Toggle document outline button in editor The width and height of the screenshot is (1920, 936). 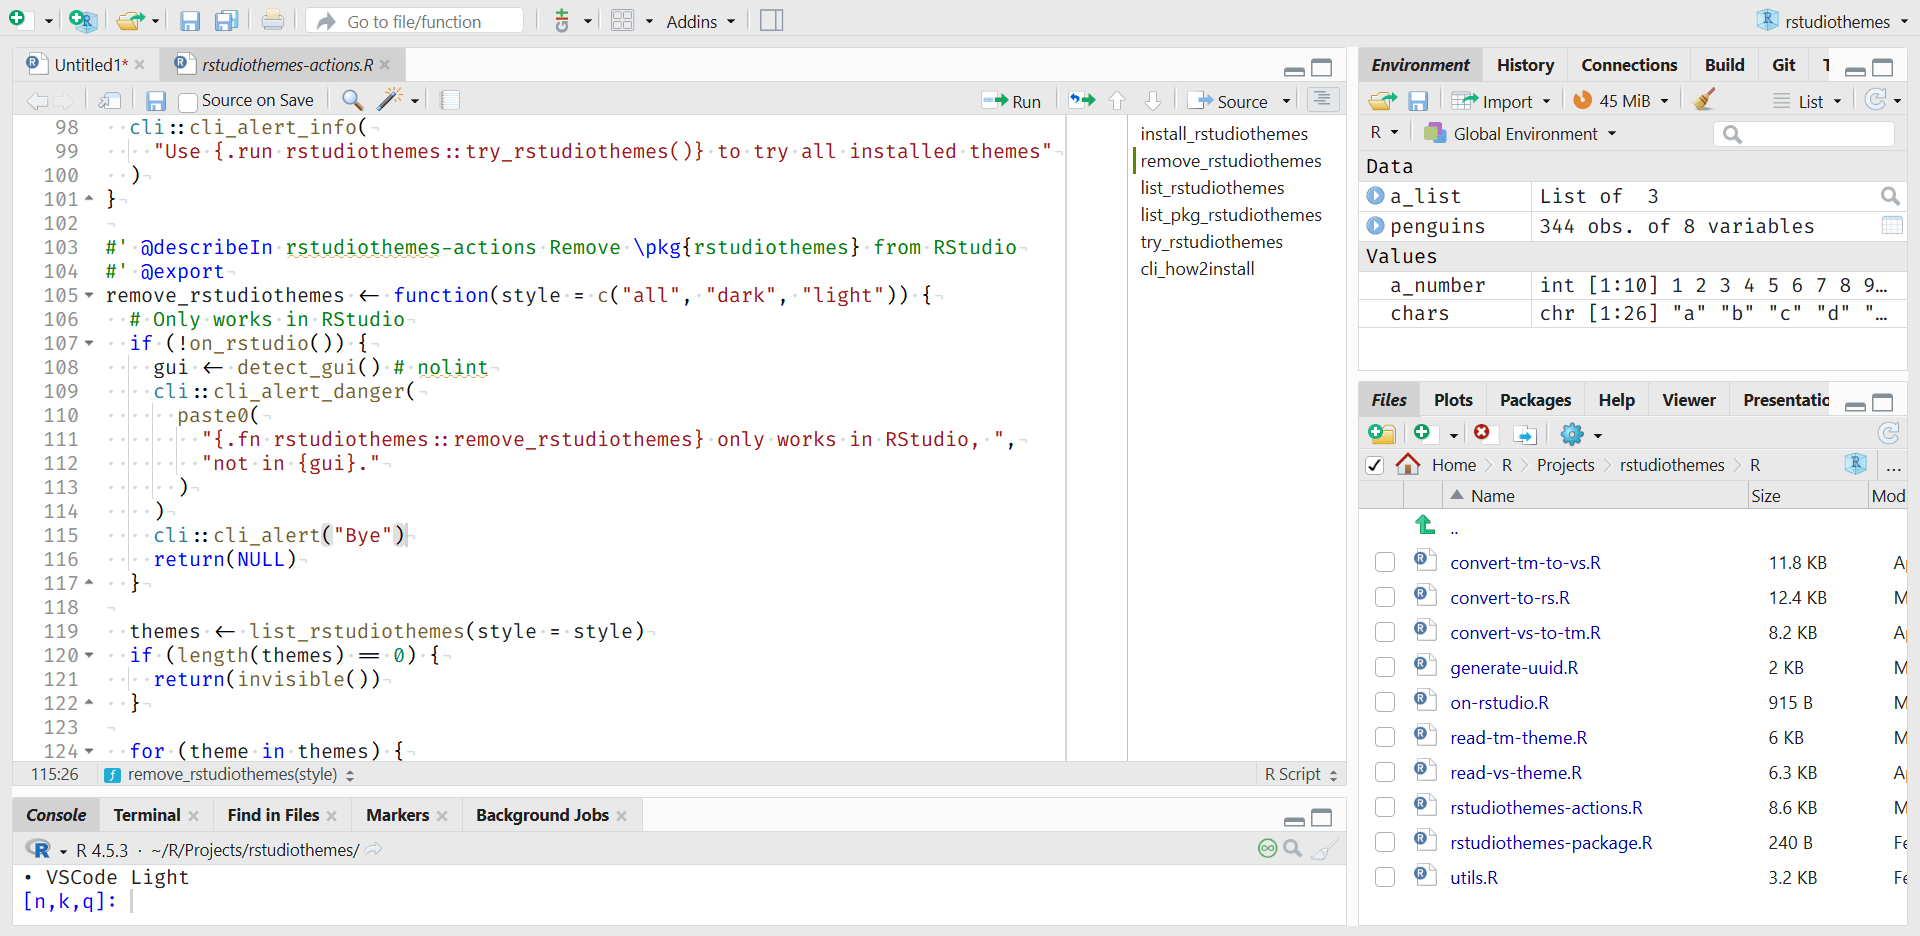click(1322, 100)
